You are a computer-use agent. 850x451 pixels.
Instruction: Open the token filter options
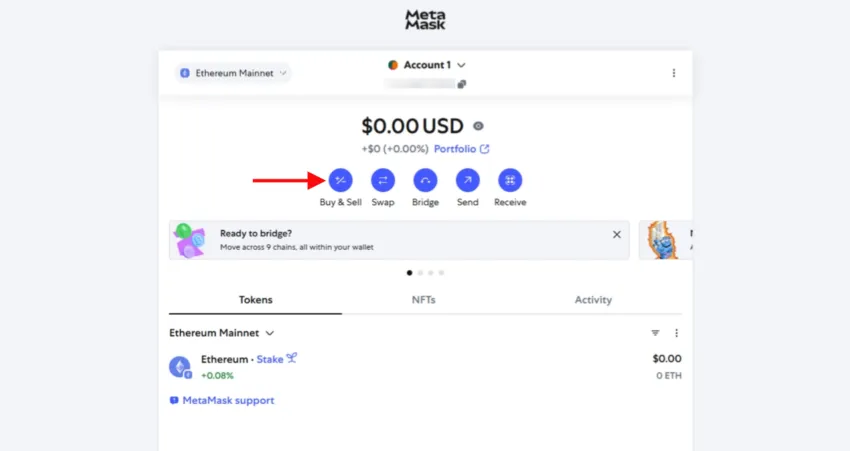655,333
